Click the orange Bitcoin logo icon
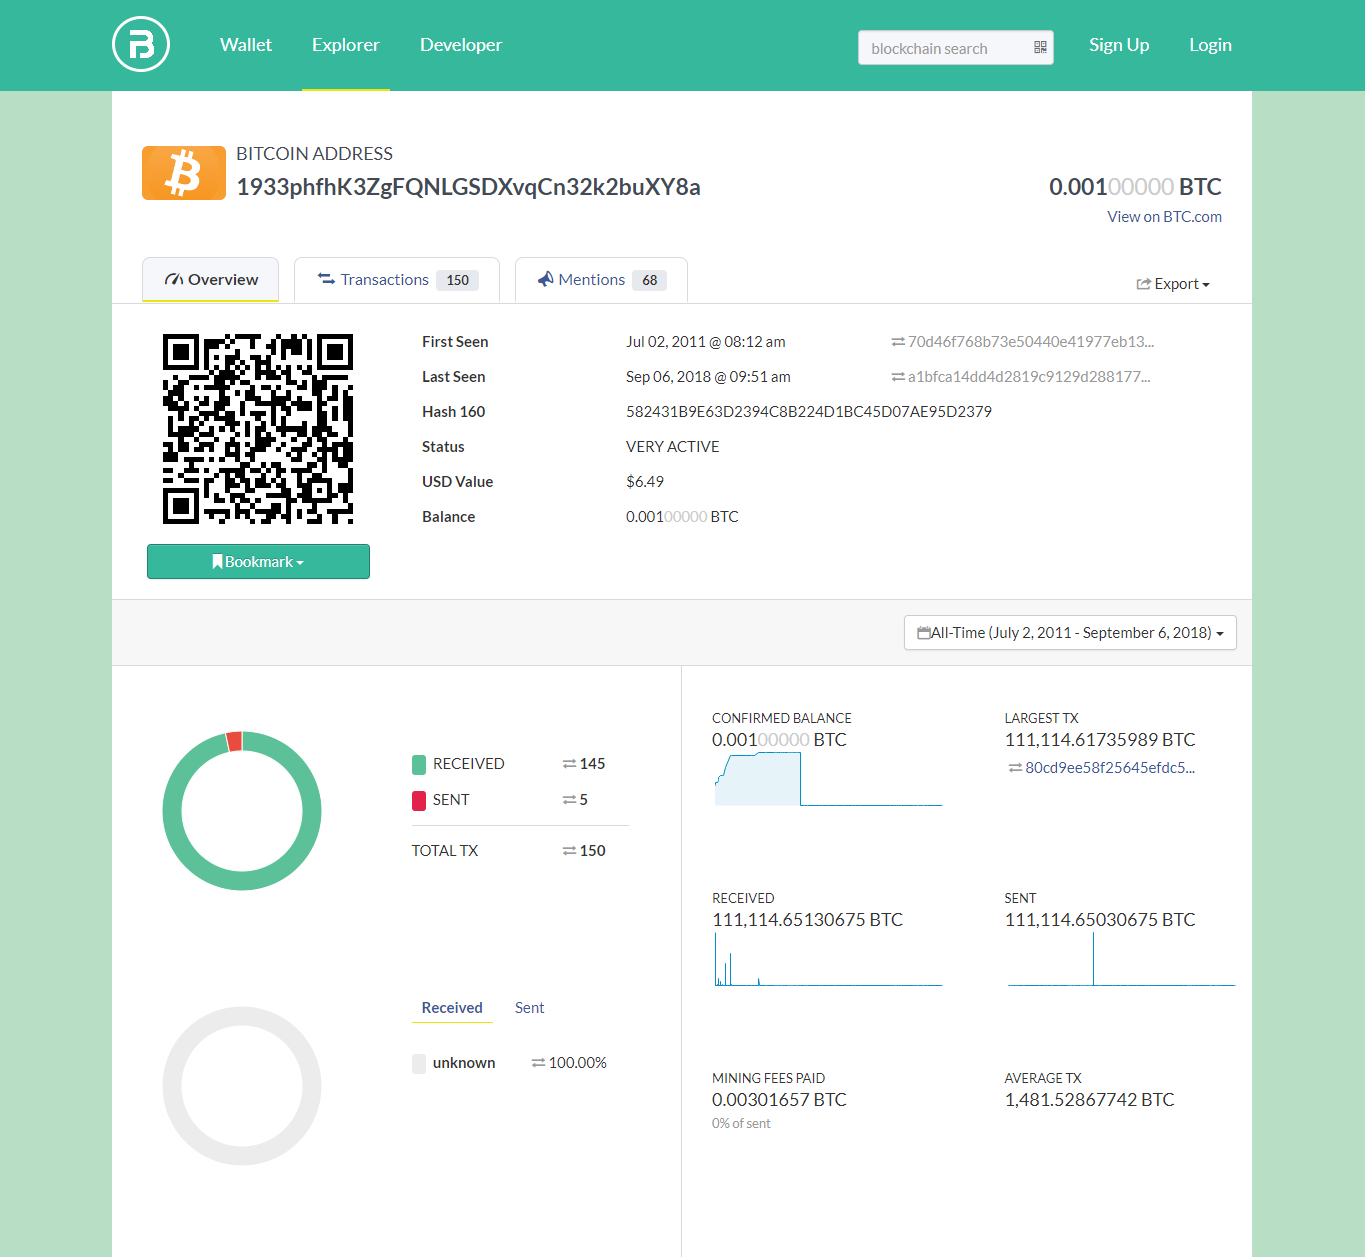 (x=184, y=173)
